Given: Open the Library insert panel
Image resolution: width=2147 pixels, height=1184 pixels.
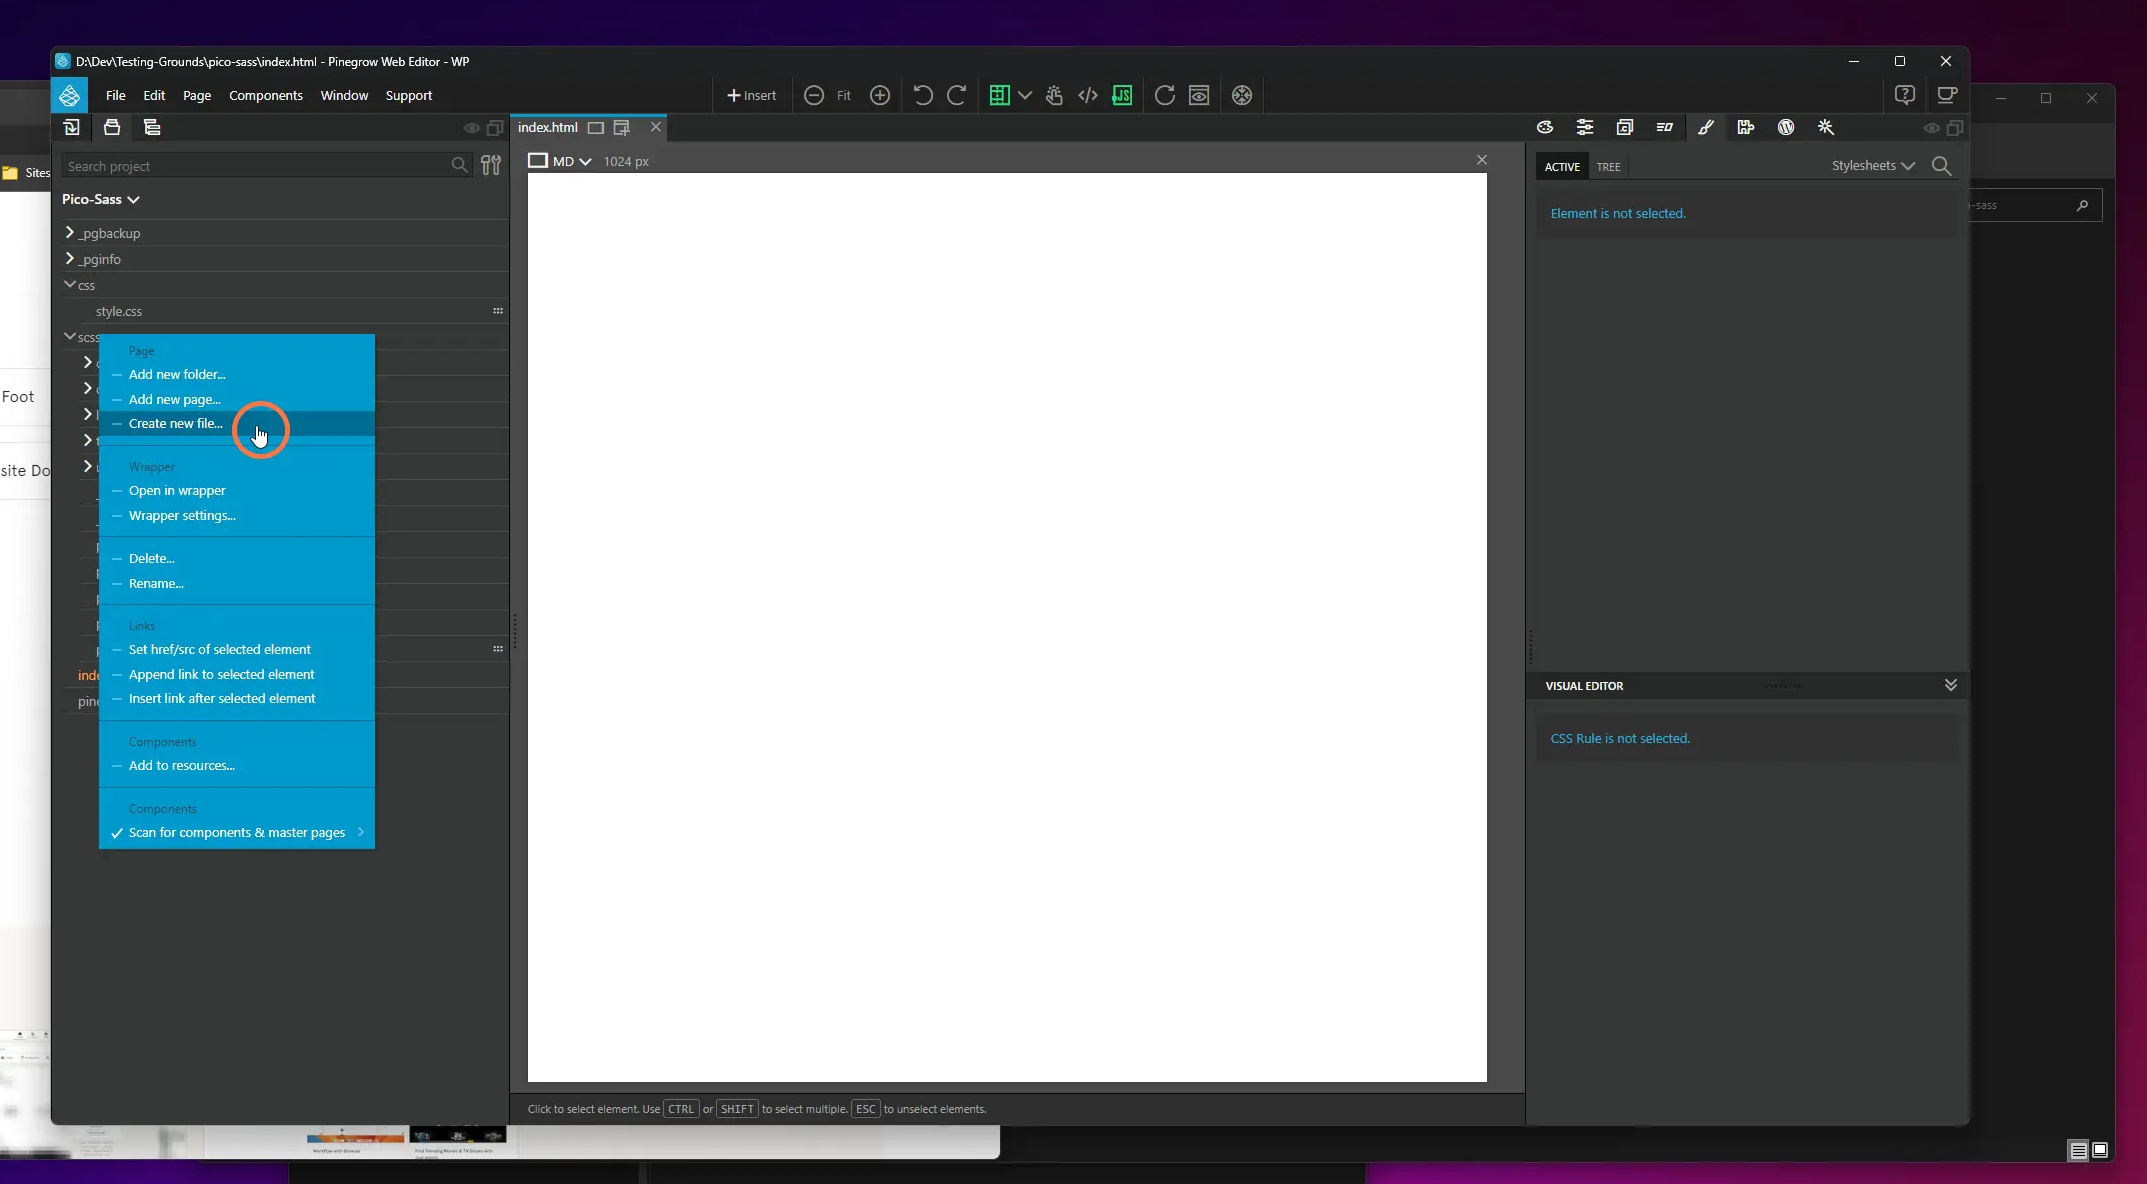Looking at the screenshot, I should 72,127.
